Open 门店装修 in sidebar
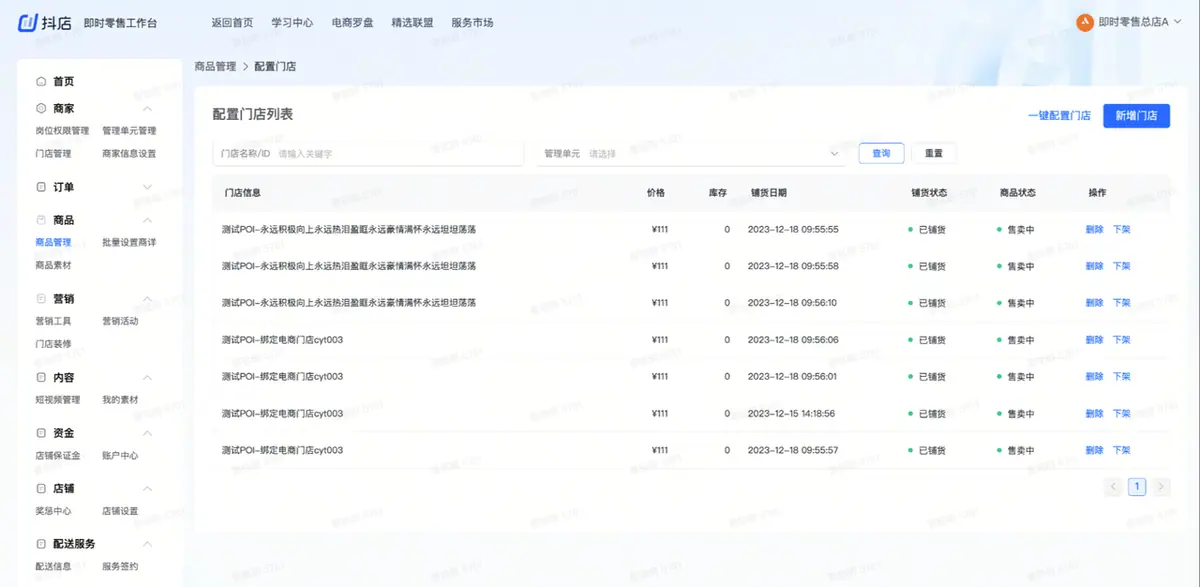The height and width of the screenshot is (587, 1200). pyautogui.click(x=53, y=344)
